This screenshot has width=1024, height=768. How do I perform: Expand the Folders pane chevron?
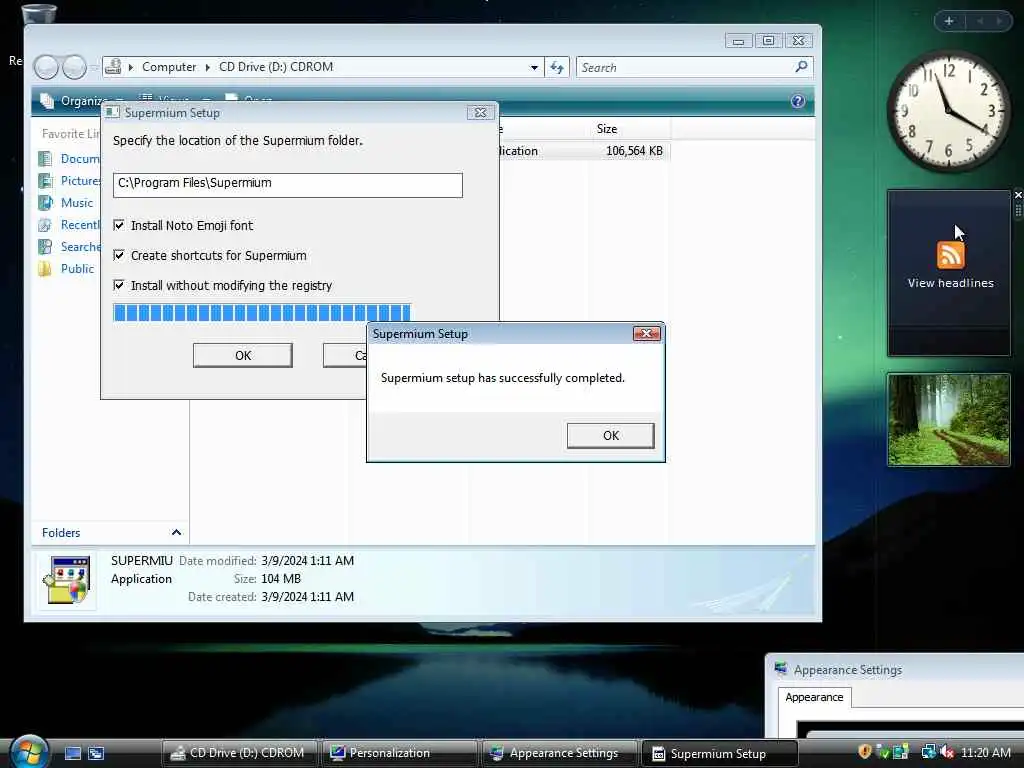pos(176,532)
